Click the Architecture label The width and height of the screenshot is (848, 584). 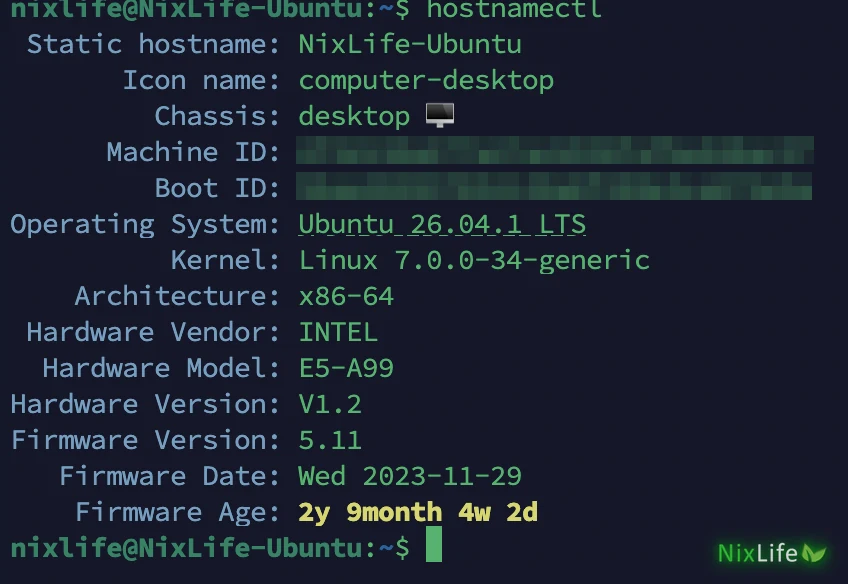(177, 296)
